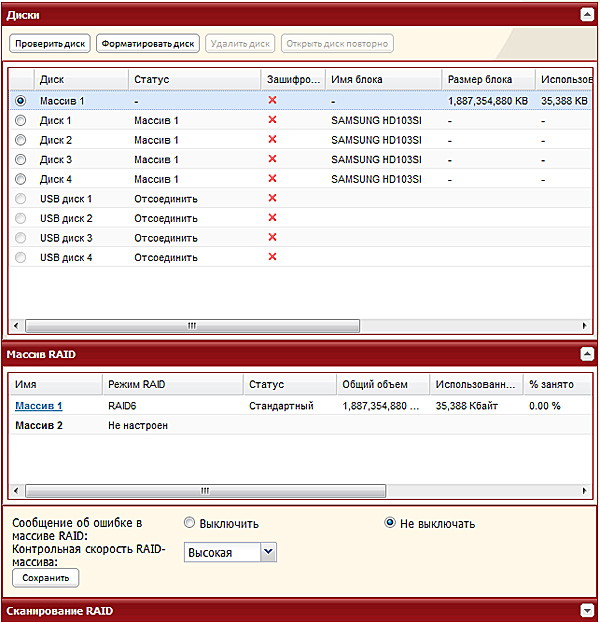
Task: Click the disks table horizontal scrollbar
Action: [192, 326]
